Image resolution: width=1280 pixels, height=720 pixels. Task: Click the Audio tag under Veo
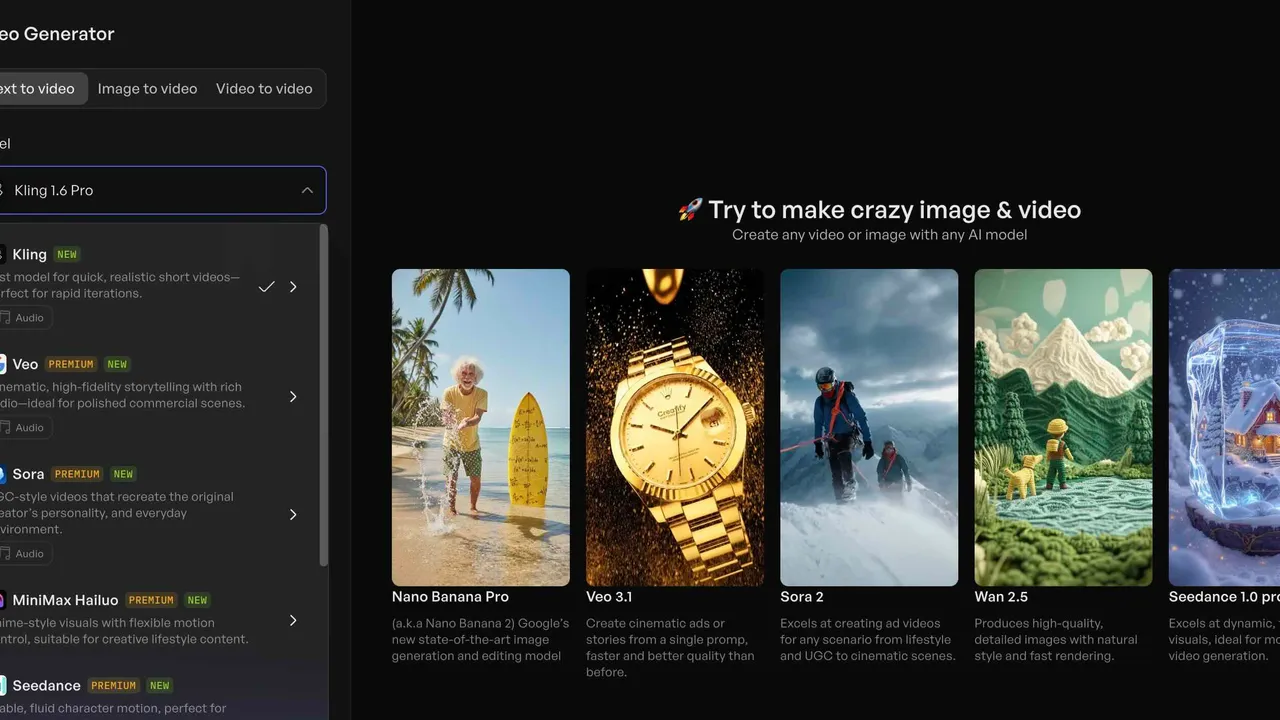click(24, 428)
